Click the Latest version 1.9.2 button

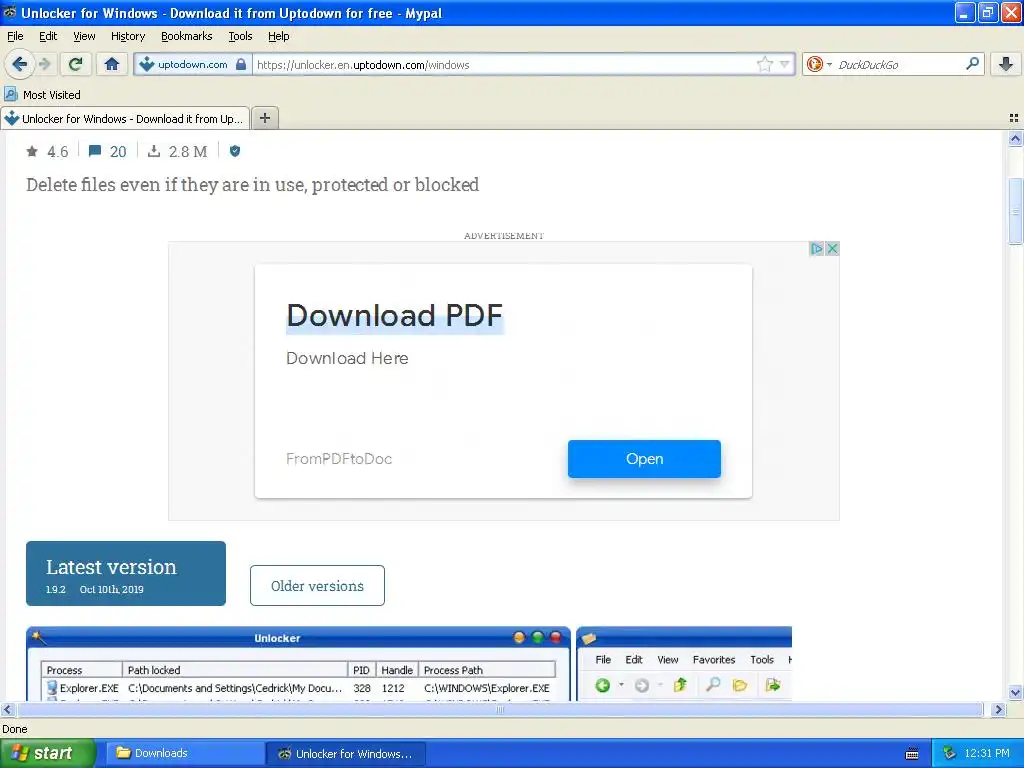(x=126, y=573)
